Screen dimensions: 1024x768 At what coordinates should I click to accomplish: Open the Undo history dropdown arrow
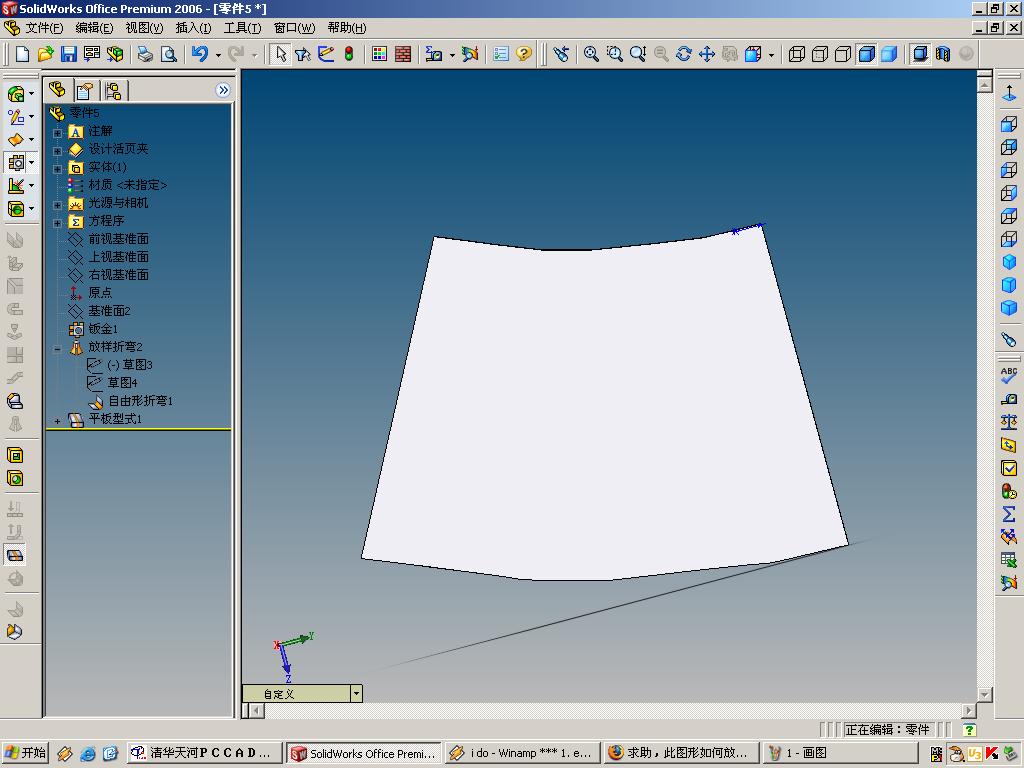tap(218, 54)
